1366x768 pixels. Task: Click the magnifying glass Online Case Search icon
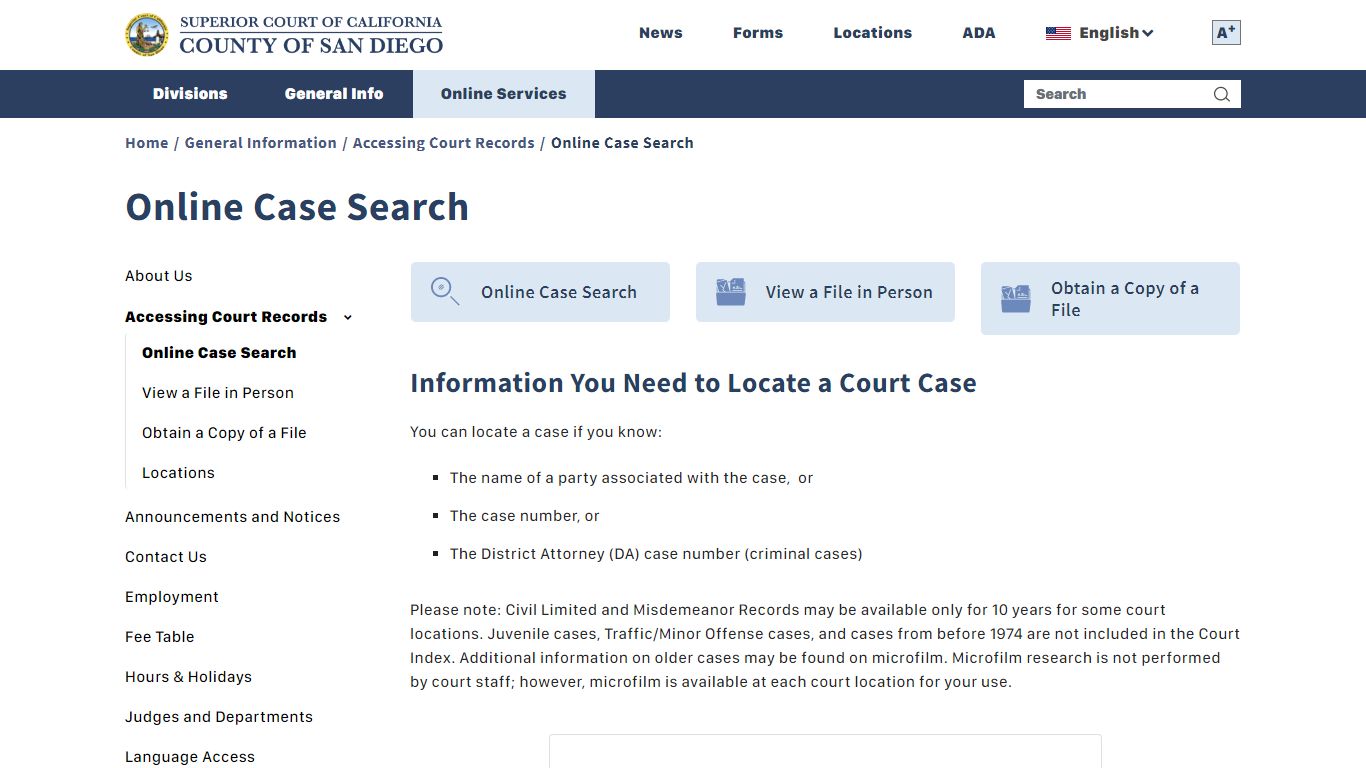[445, 291]
